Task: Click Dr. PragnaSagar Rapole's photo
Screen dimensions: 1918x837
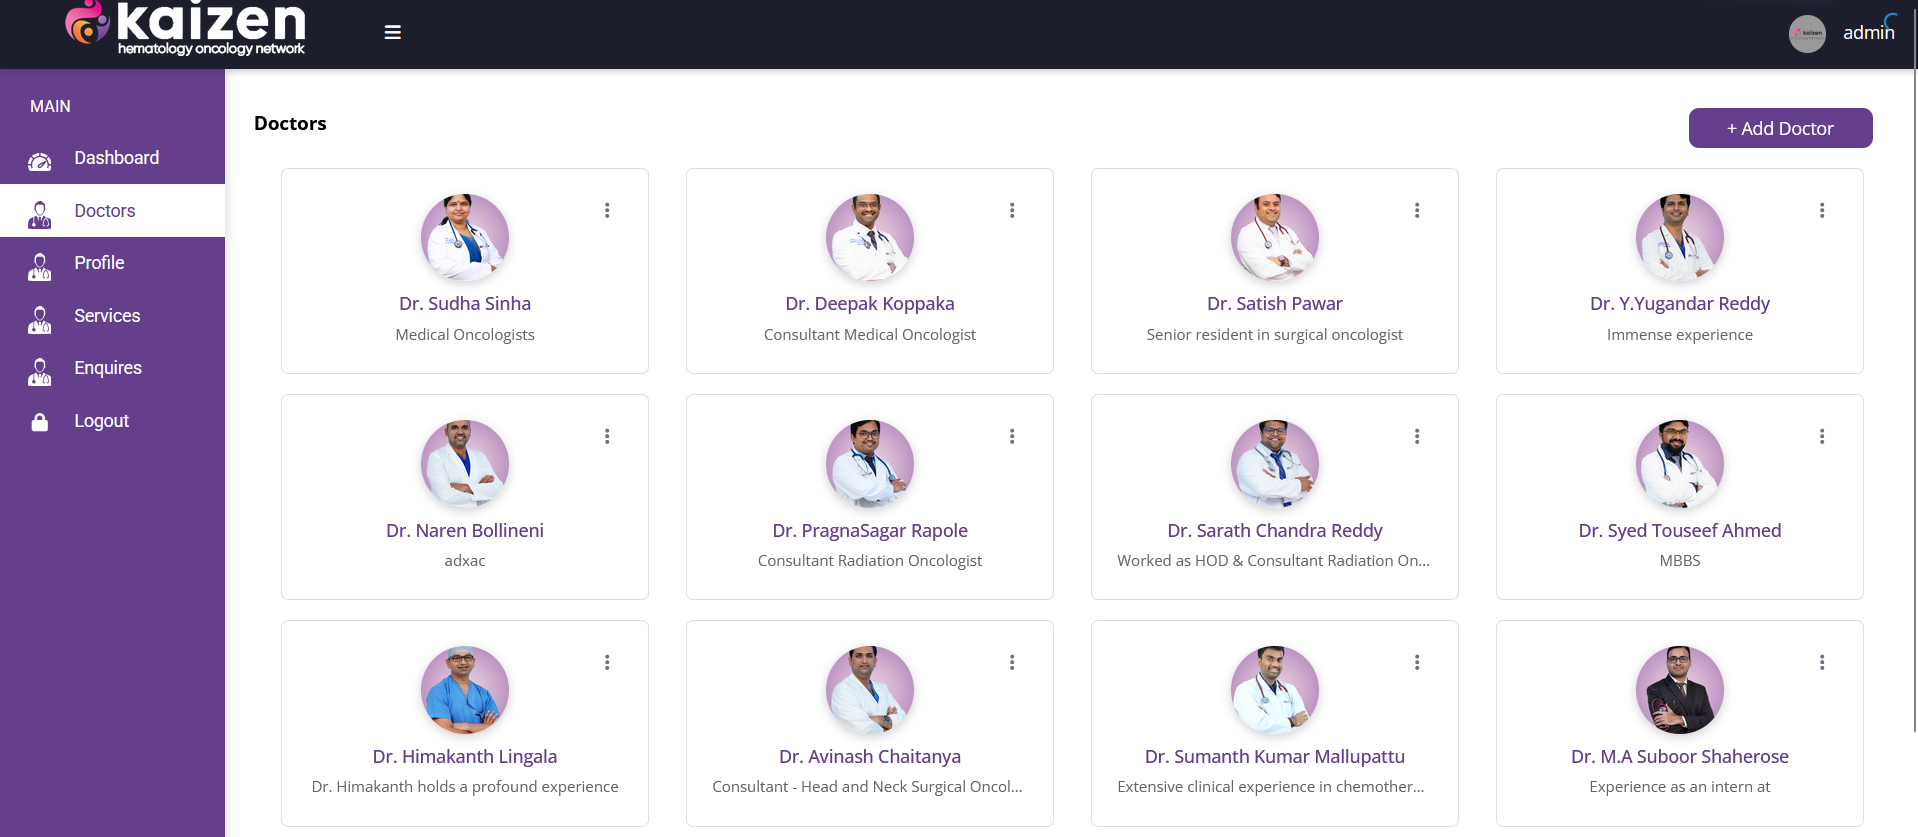Action: [x=870, y=464]
